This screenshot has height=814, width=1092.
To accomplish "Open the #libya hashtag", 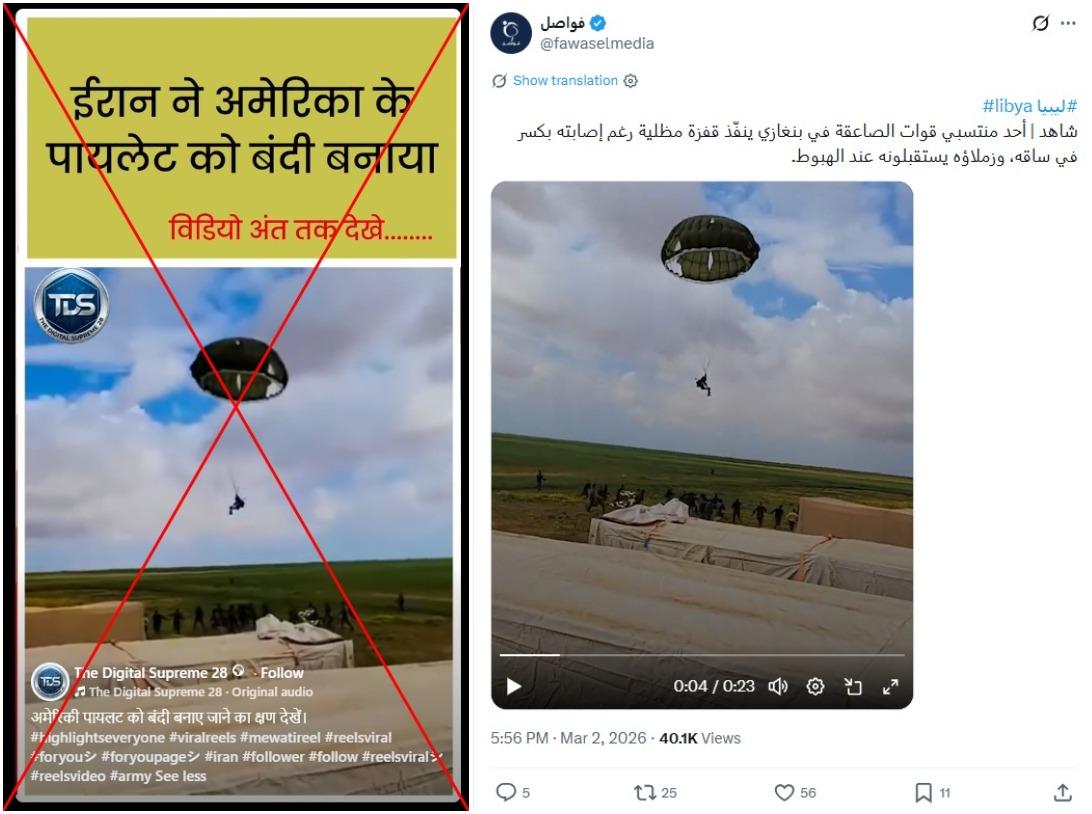I will click(1029, 106).
